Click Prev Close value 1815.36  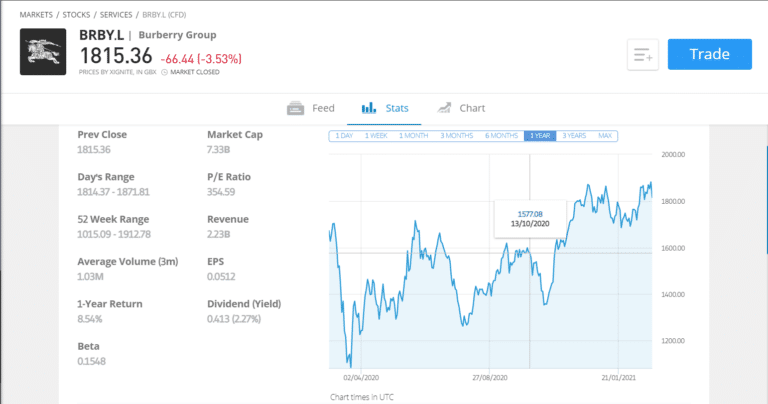pos(94,150)
